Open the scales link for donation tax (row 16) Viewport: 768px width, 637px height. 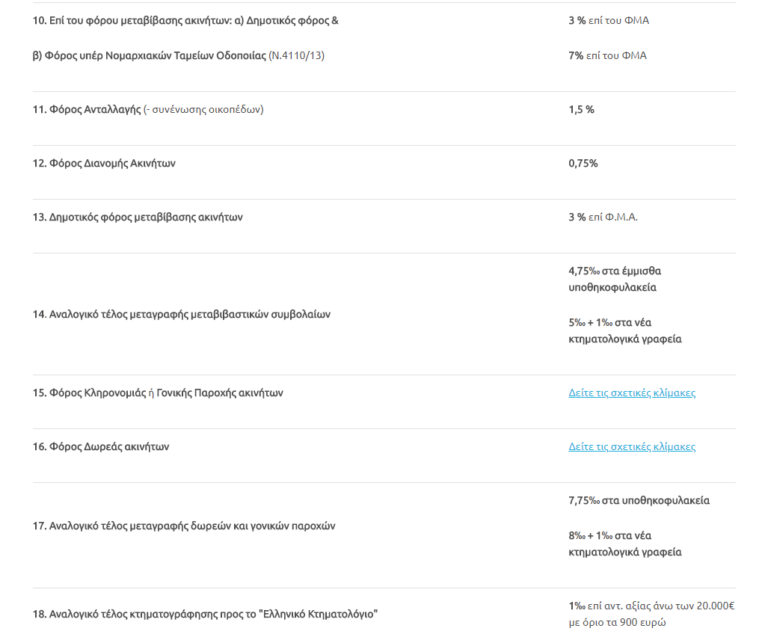(x=631, y=447)
